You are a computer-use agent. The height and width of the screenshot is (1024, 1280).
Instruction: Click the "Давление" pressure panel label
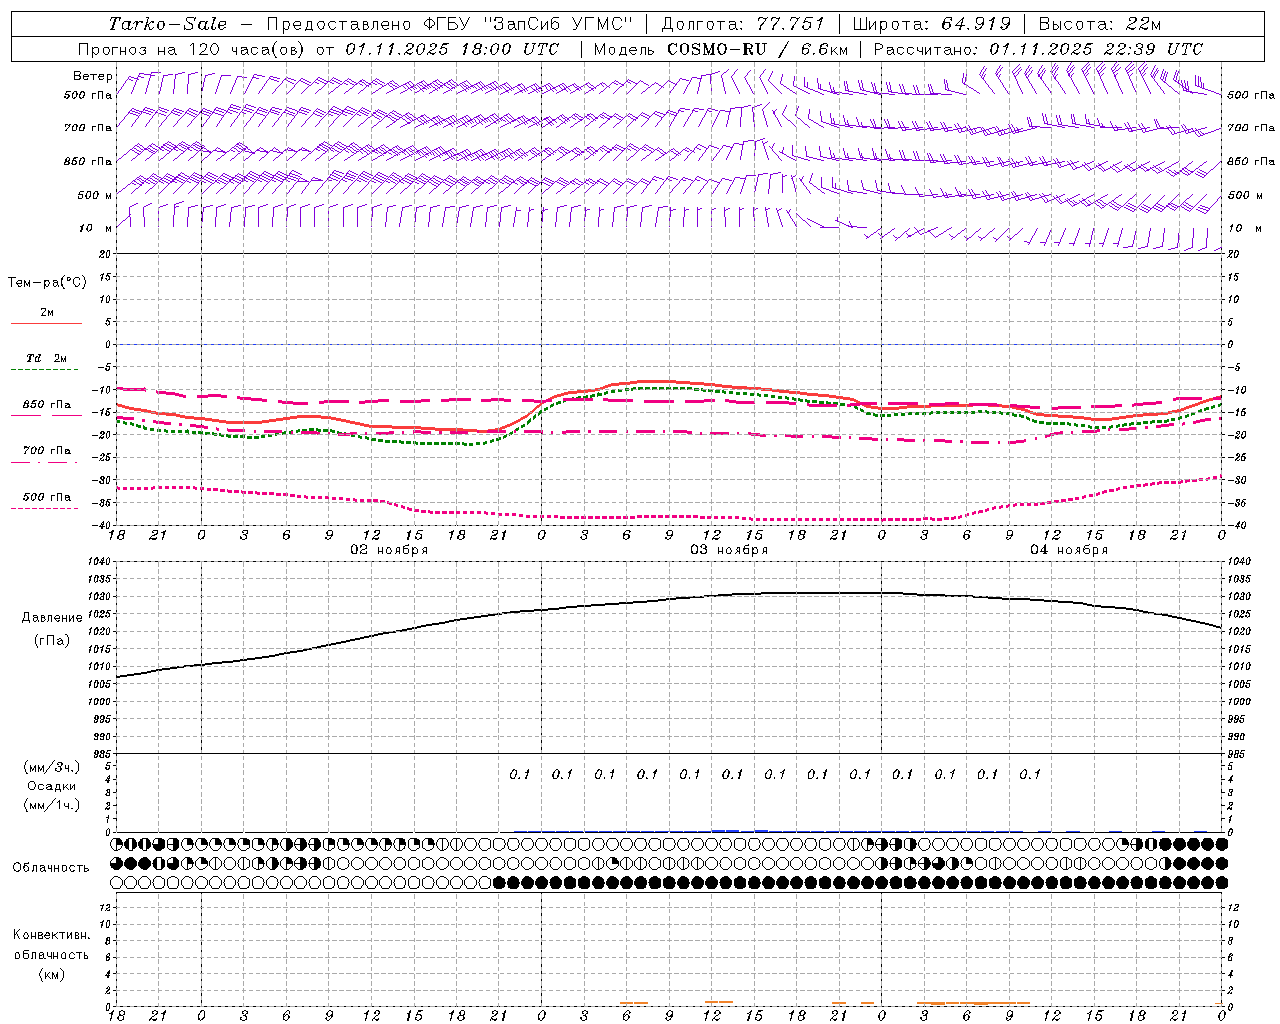52,618
